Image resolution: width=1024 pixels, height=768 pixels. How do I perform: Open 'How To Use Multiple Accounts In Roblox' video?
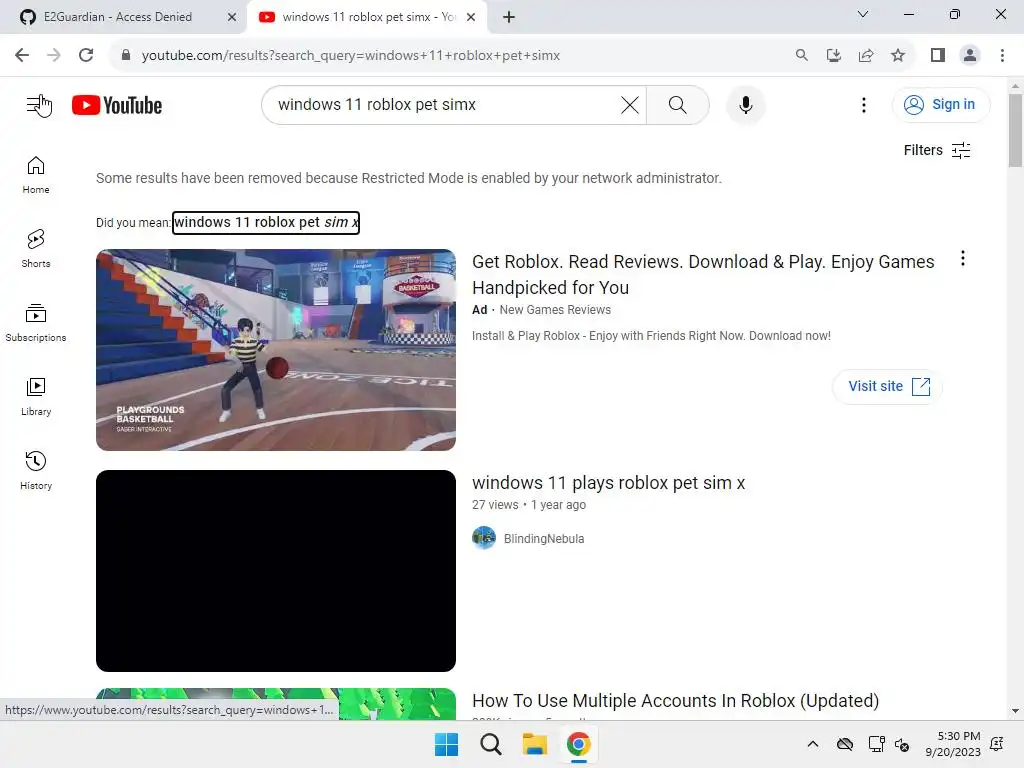(x=675, y=701)
